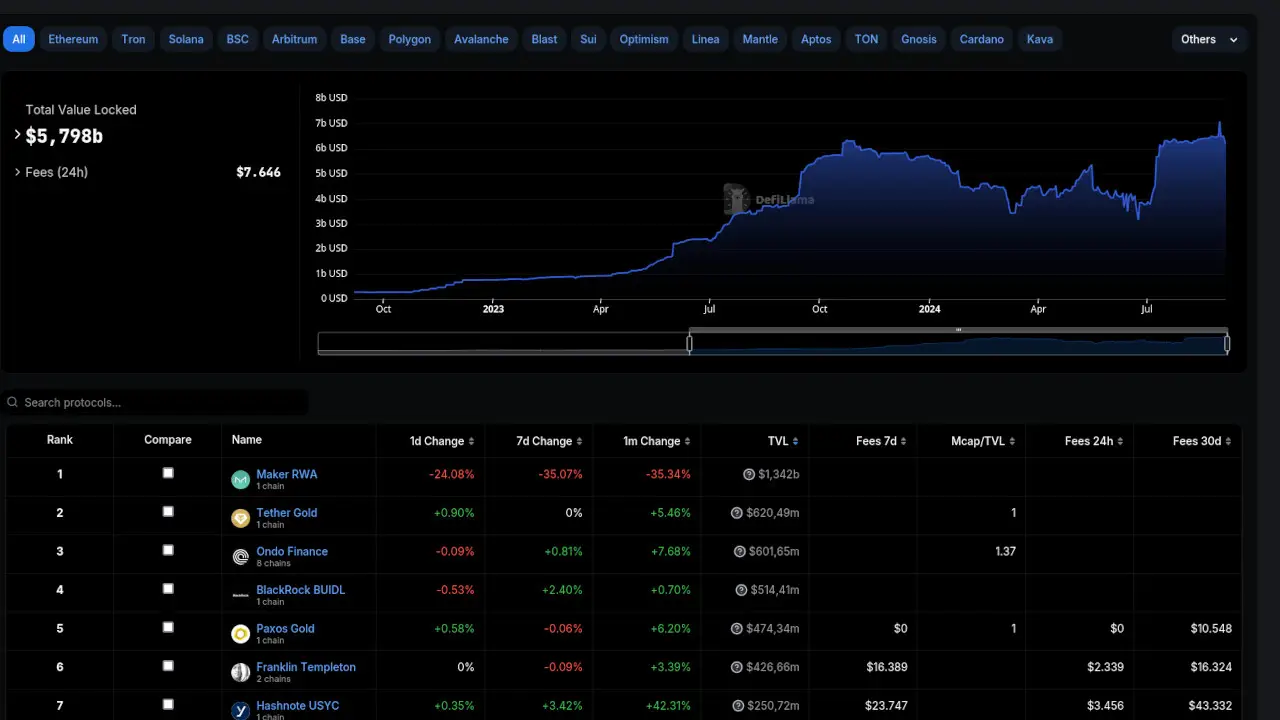Filter by Kava chain
Image resolution: width=1280 pixels, height=720 pixels.
(x=1040, y=39)
